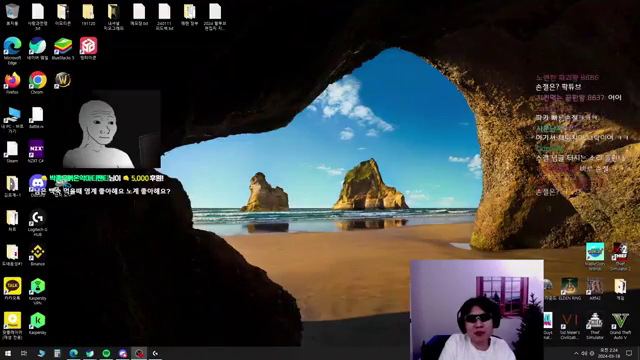Select the games folder beside Thief Simulator 2
The height and width of the screenshot is (360, 640).
(620, 289)
